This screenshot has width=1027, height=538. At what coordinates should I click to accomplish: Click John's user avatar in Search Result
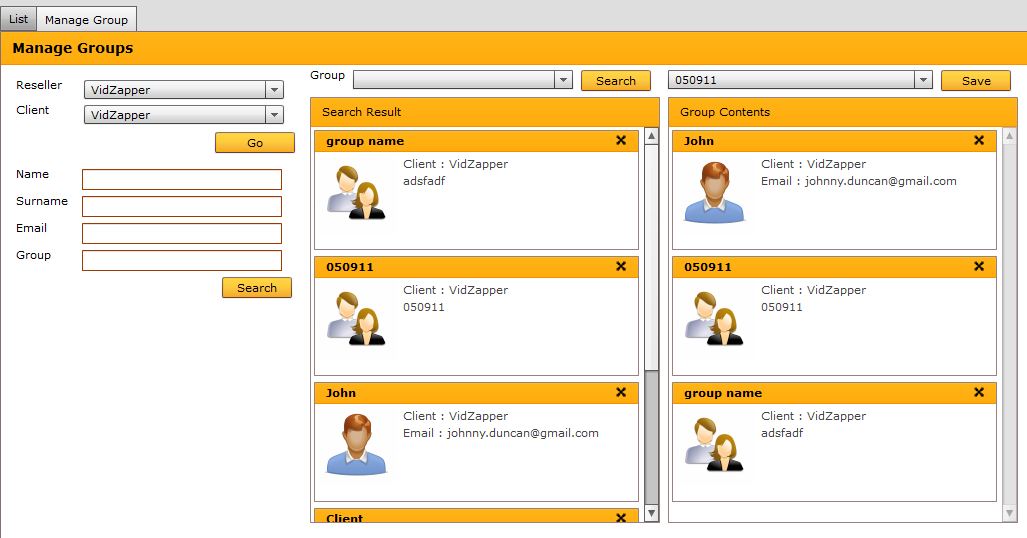(356, 444)
